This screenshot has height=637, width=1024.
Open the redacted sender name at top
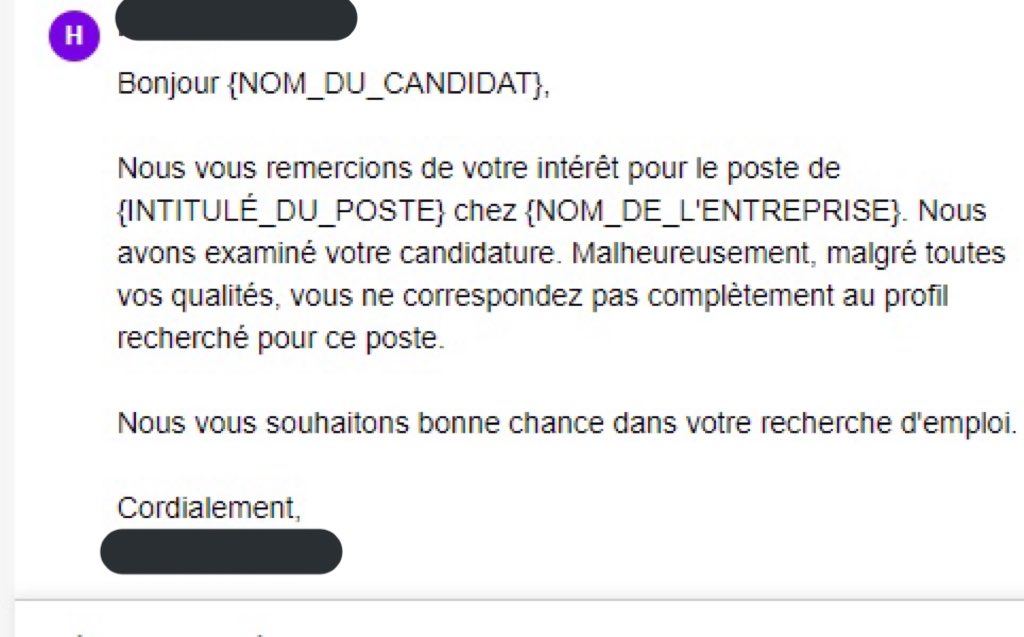point(236,19)
